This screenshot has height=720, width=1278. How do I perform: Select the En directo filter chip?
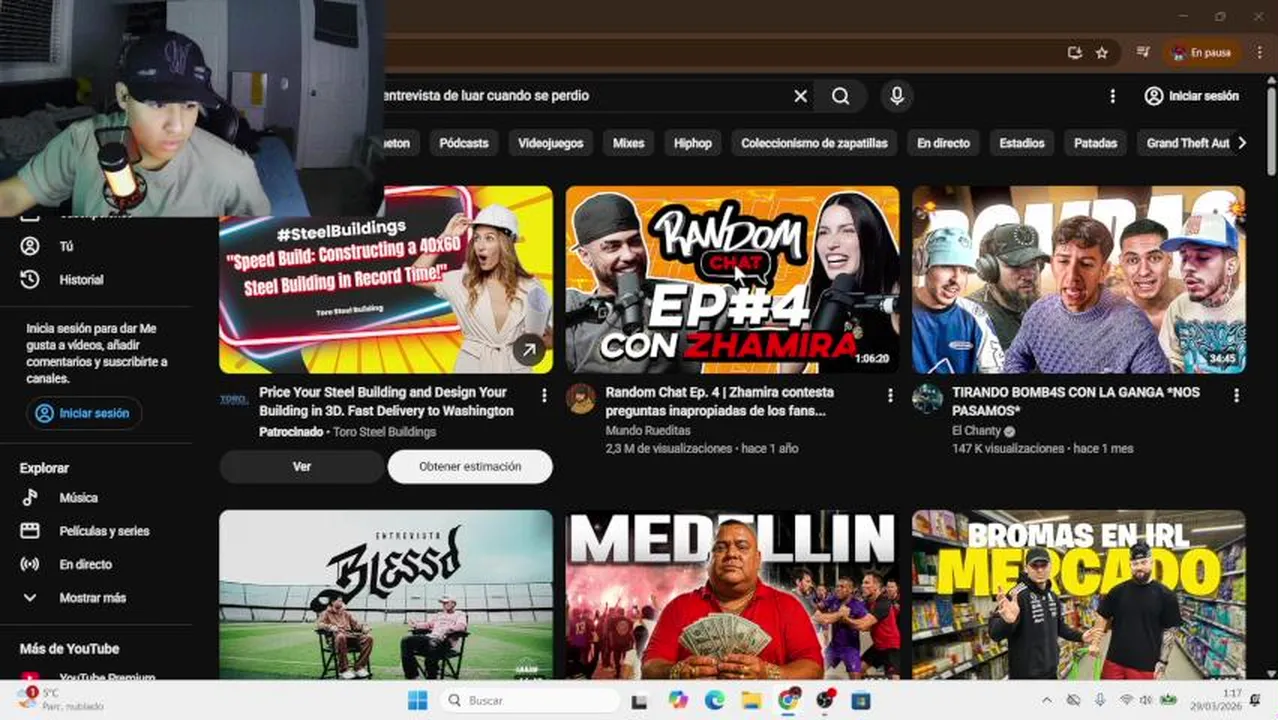(x=944, y=143)
